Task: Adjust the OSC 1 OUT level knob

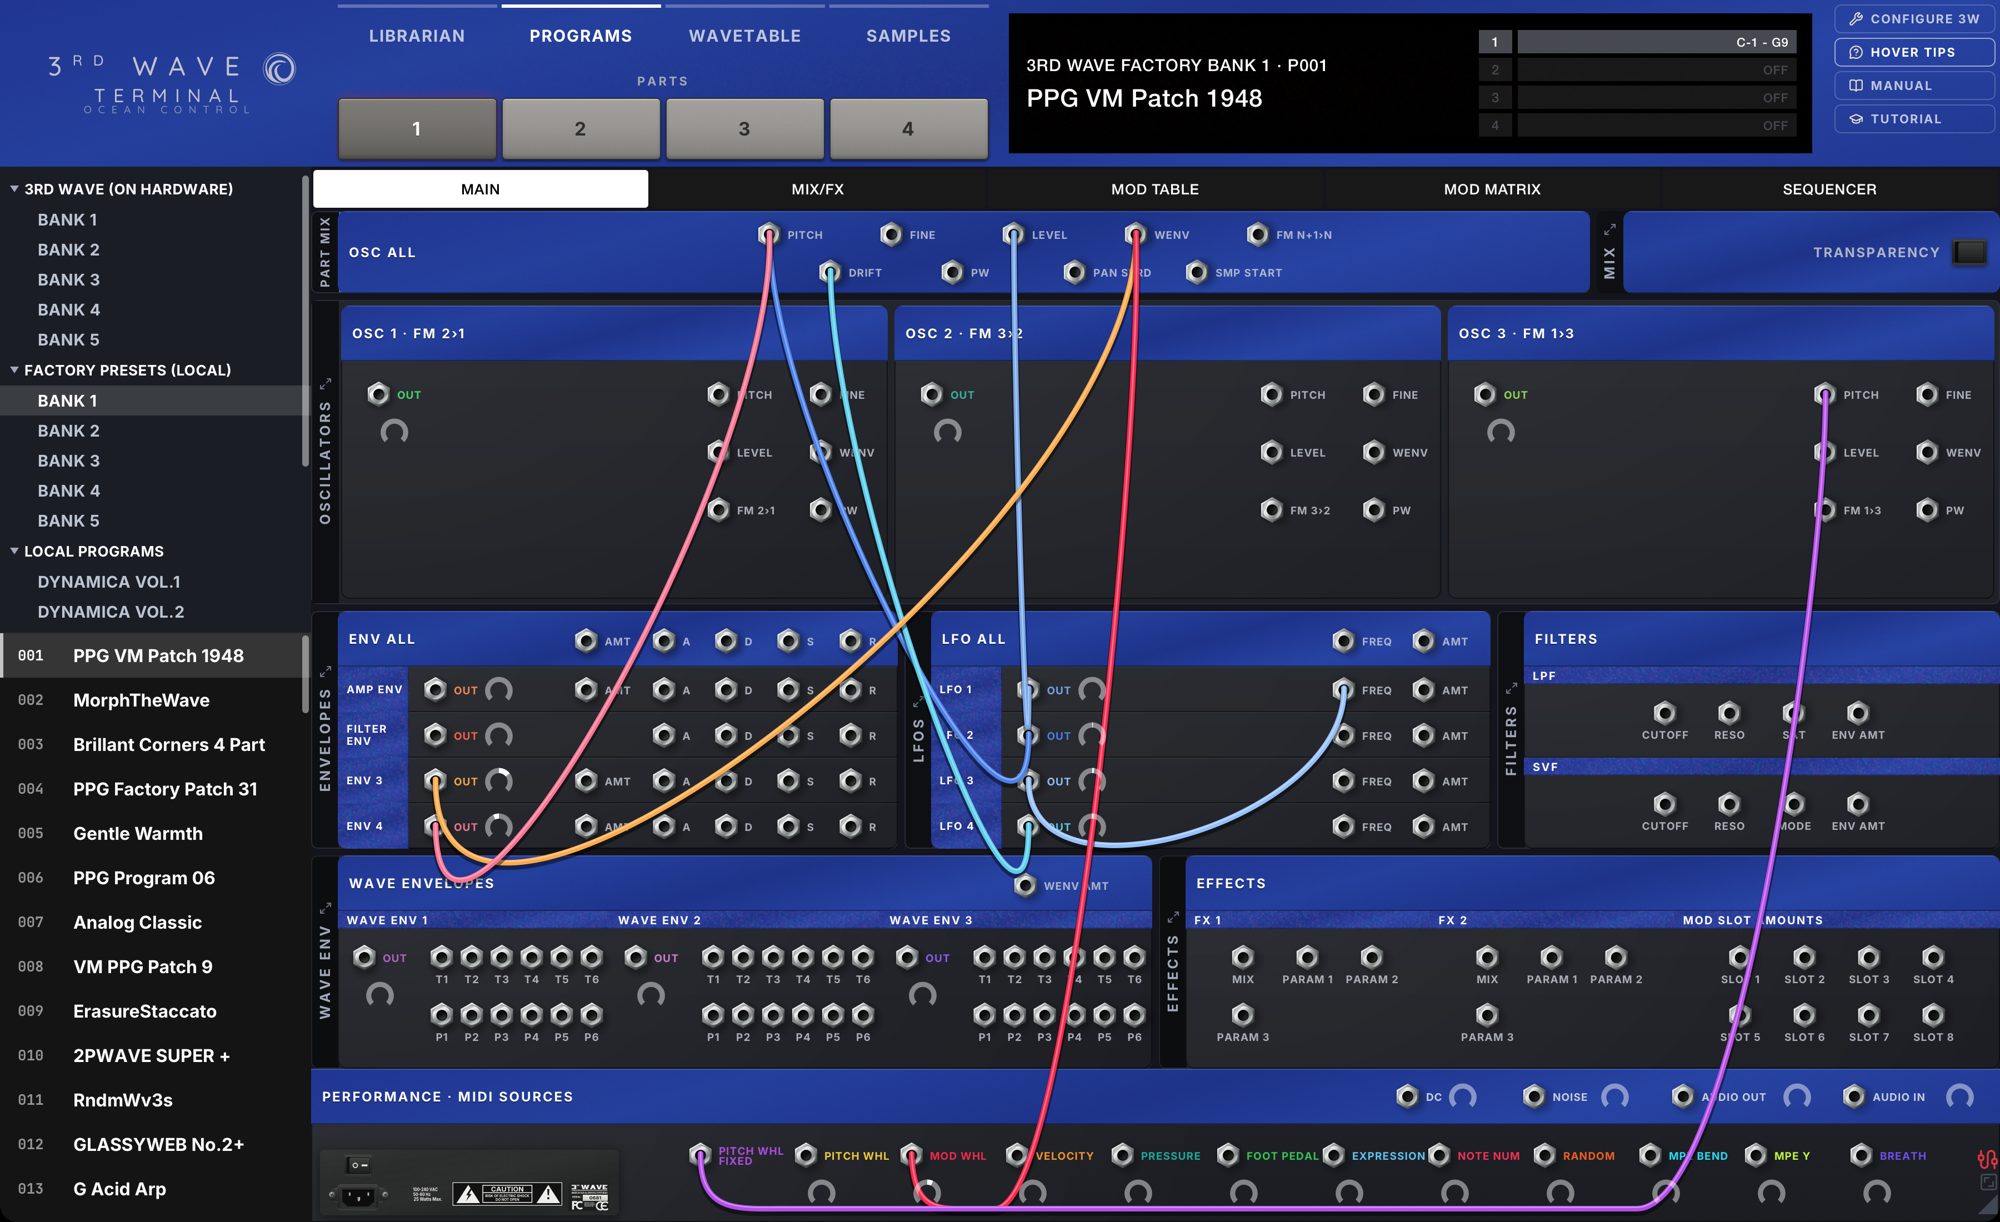Action: coord(394,433)
